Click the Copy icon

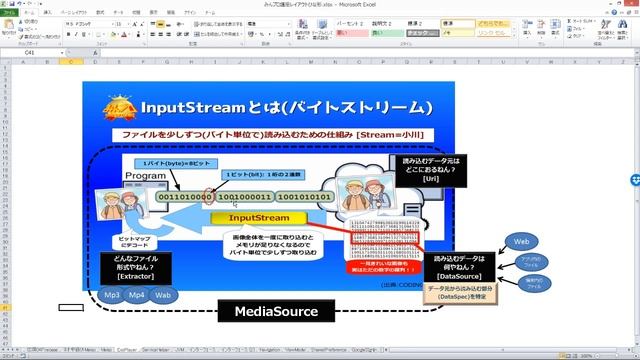tap(20, 29)
